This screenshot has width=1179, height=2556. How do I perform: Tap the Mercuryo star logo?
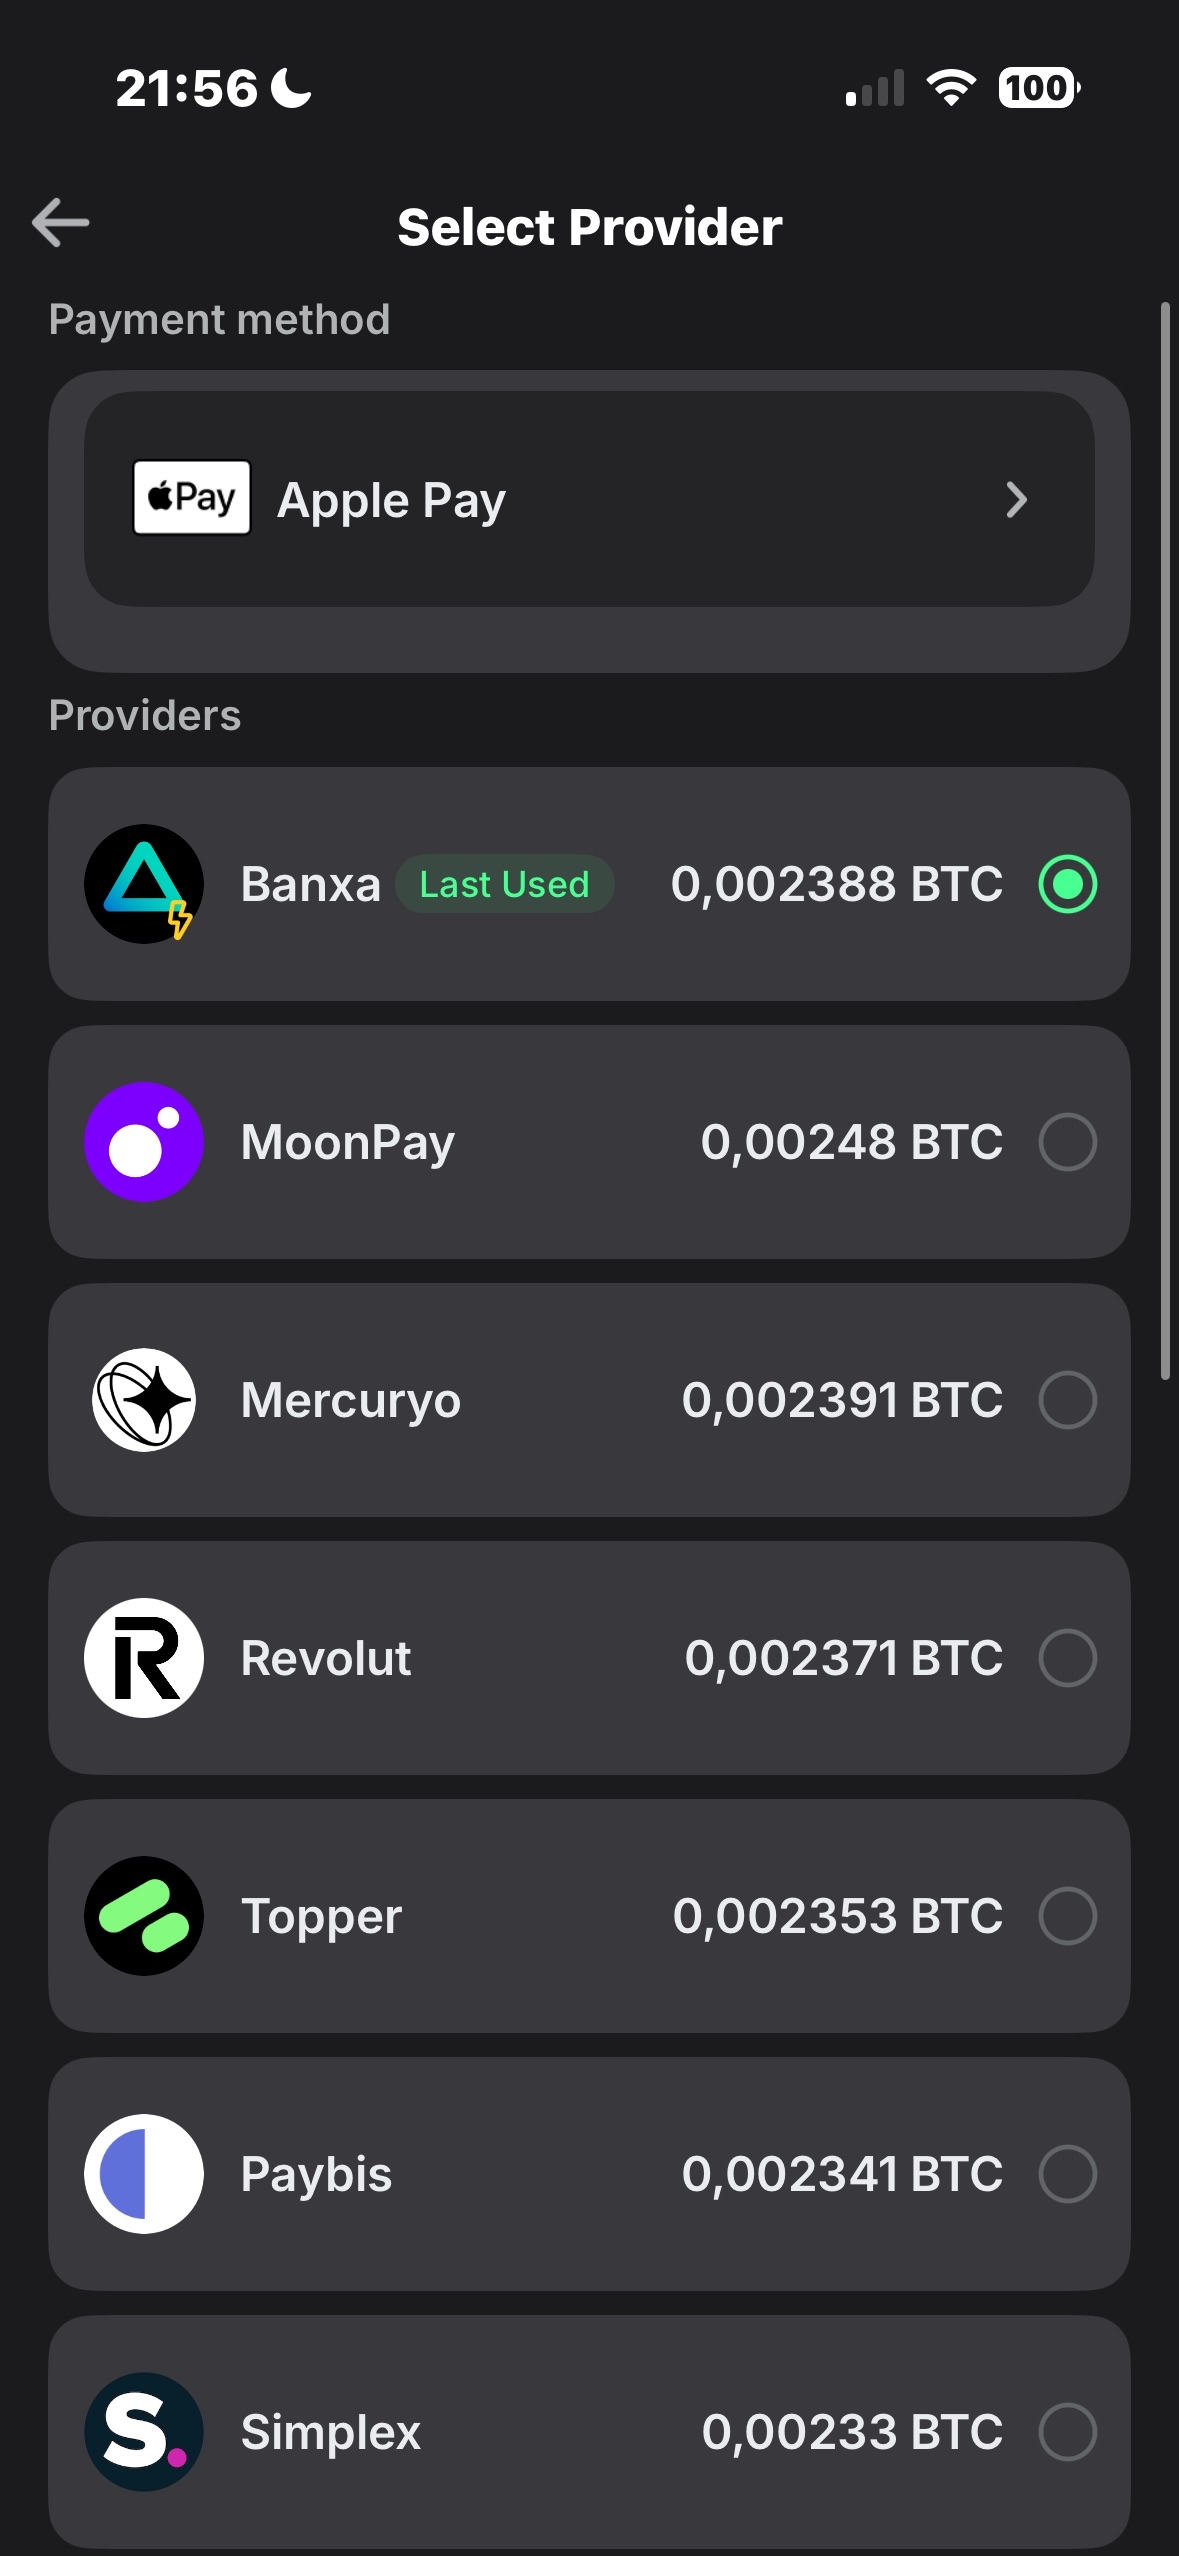144,1400
